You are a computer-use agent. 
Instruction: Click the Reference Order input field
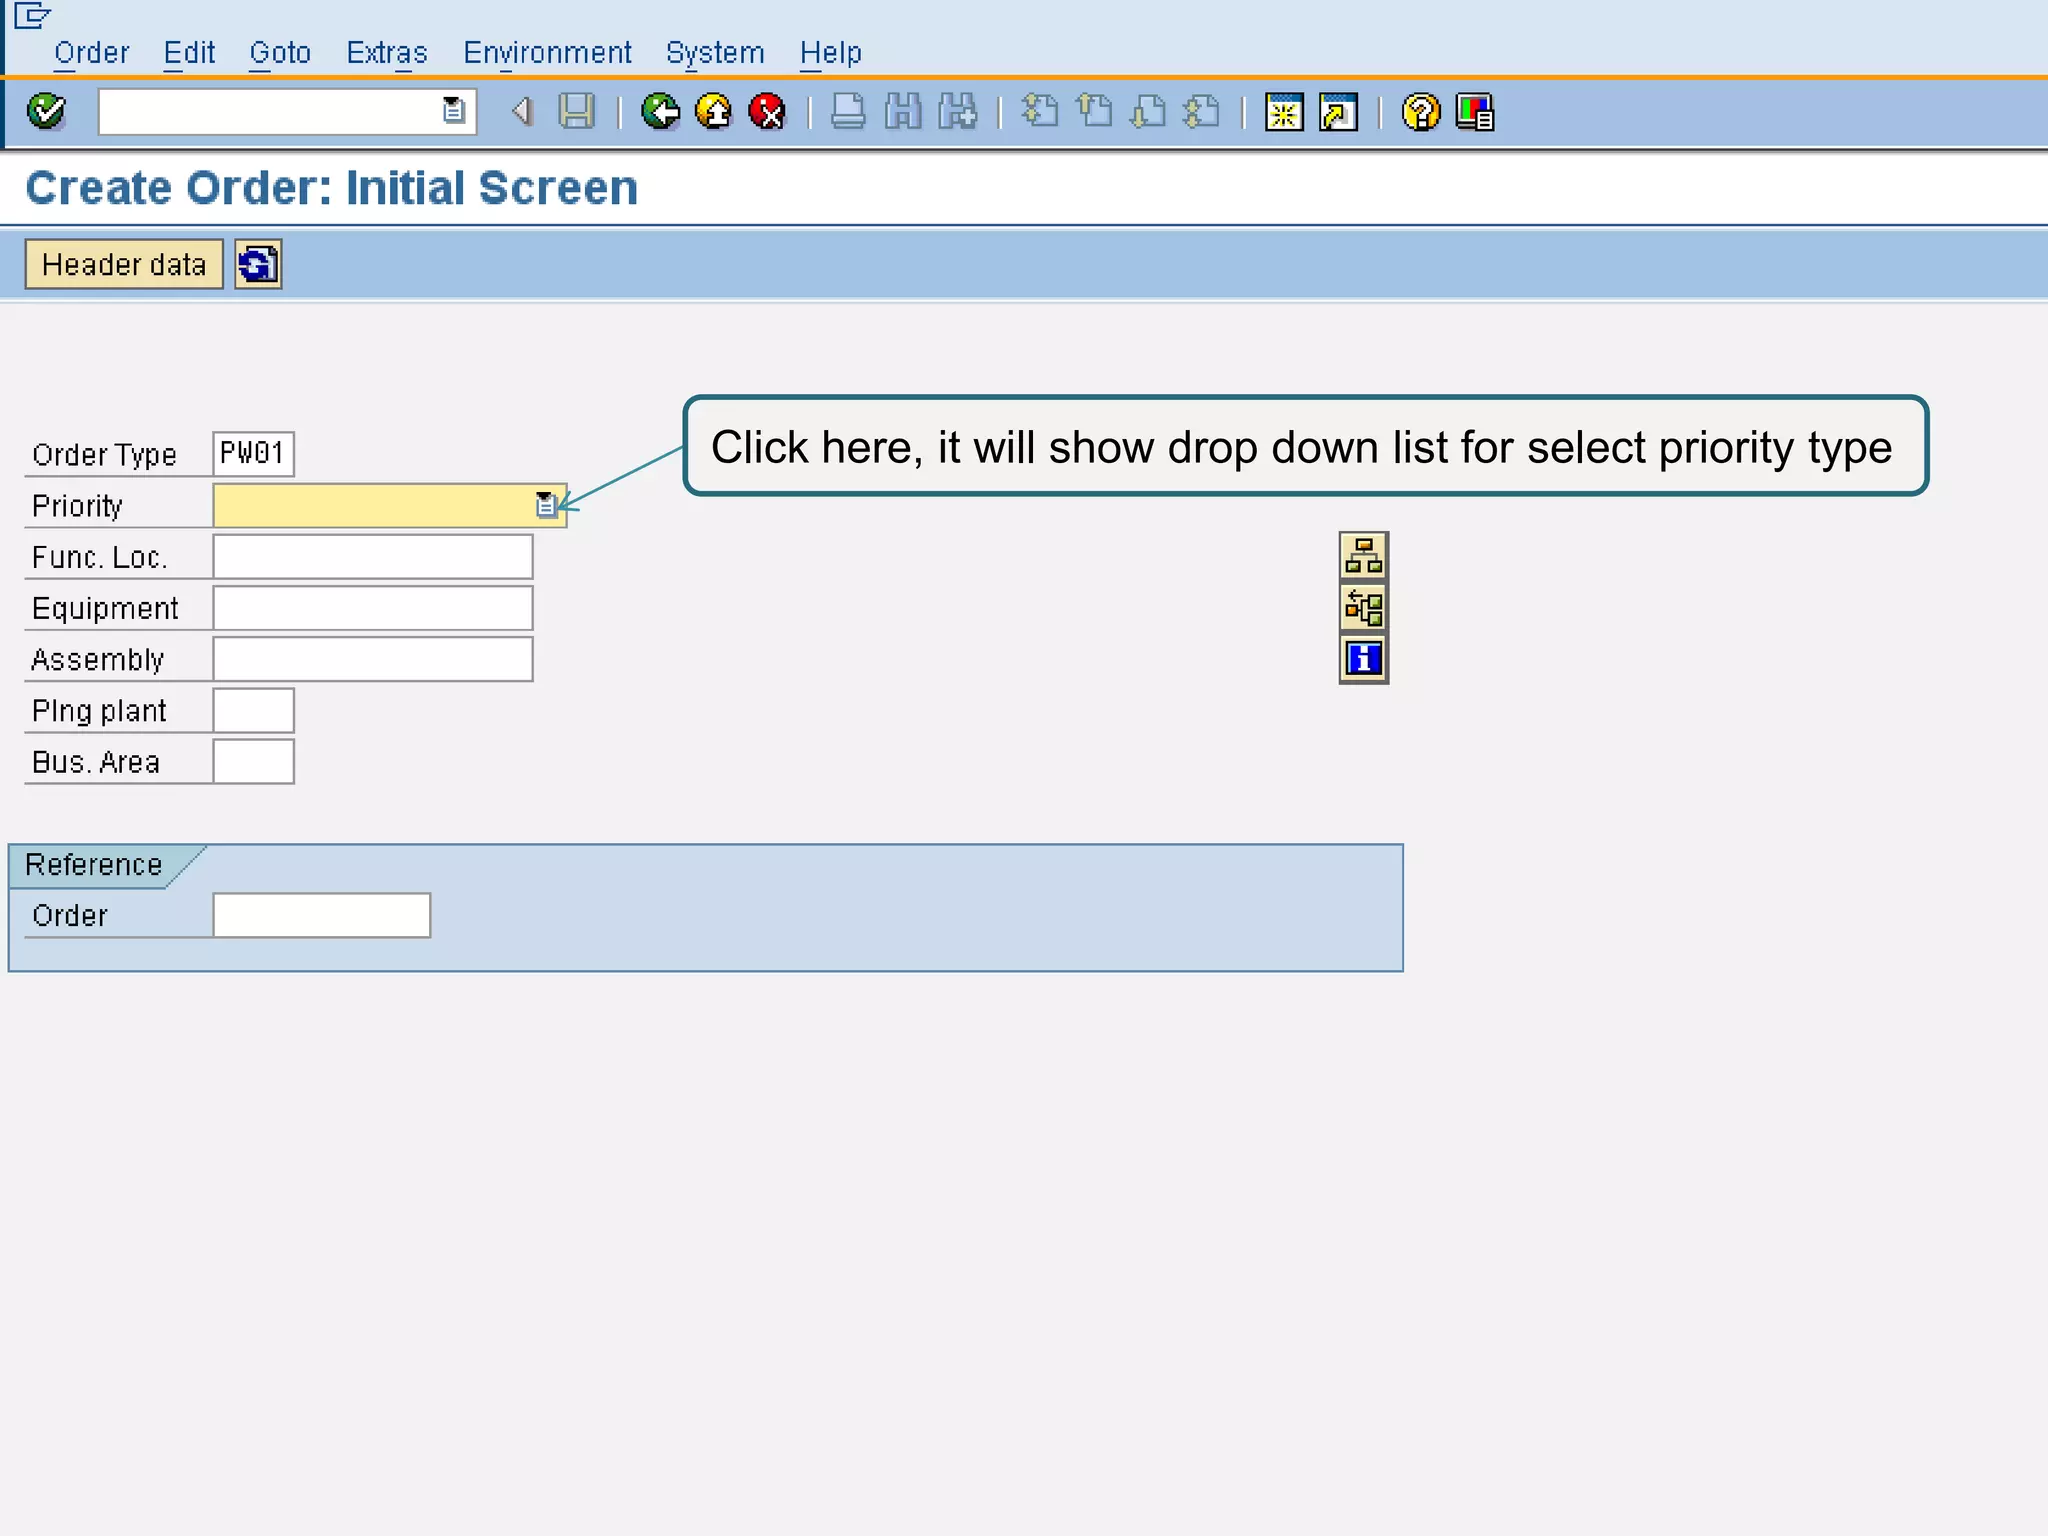pos(322,915)
